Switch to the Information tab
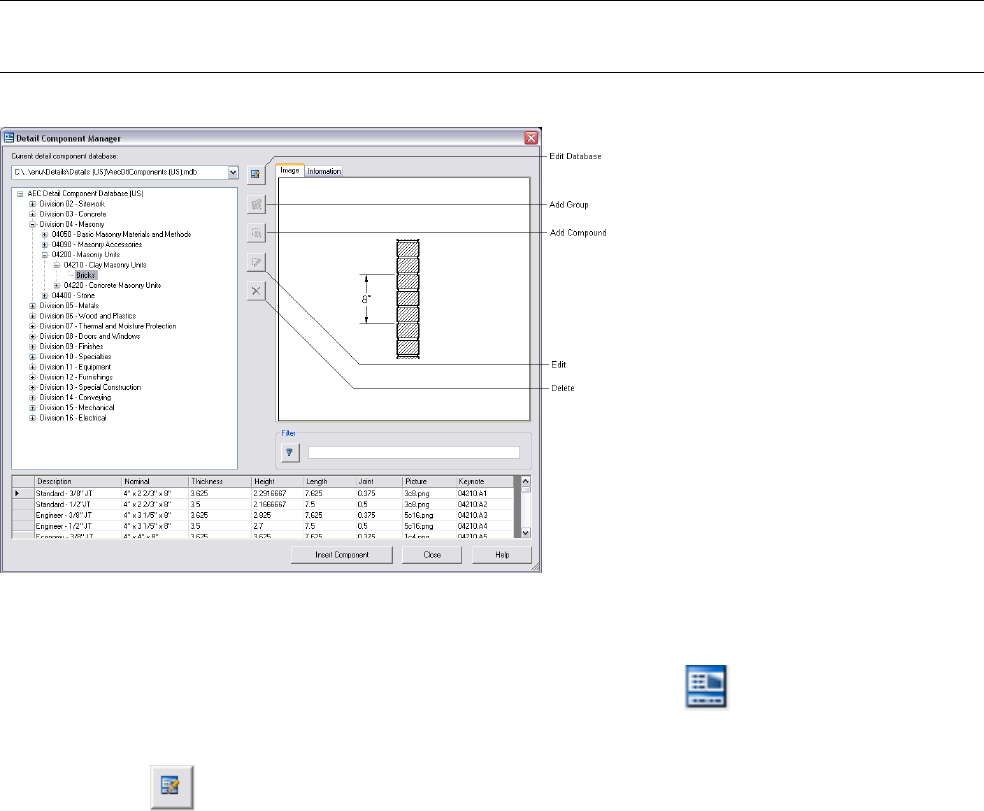984x811 pixels. [324, 171]
